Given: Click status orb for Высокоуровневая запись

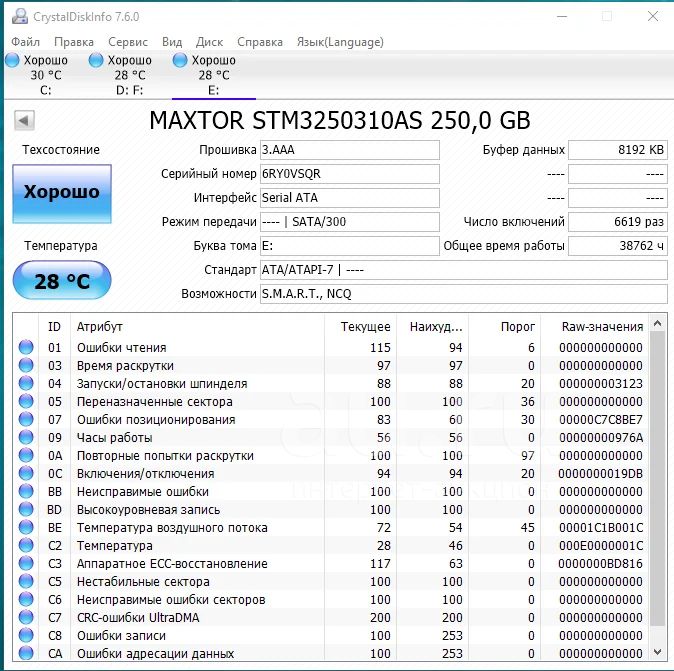Looking at the screenshot, I should pyautogui.click(x=26, y=509).
